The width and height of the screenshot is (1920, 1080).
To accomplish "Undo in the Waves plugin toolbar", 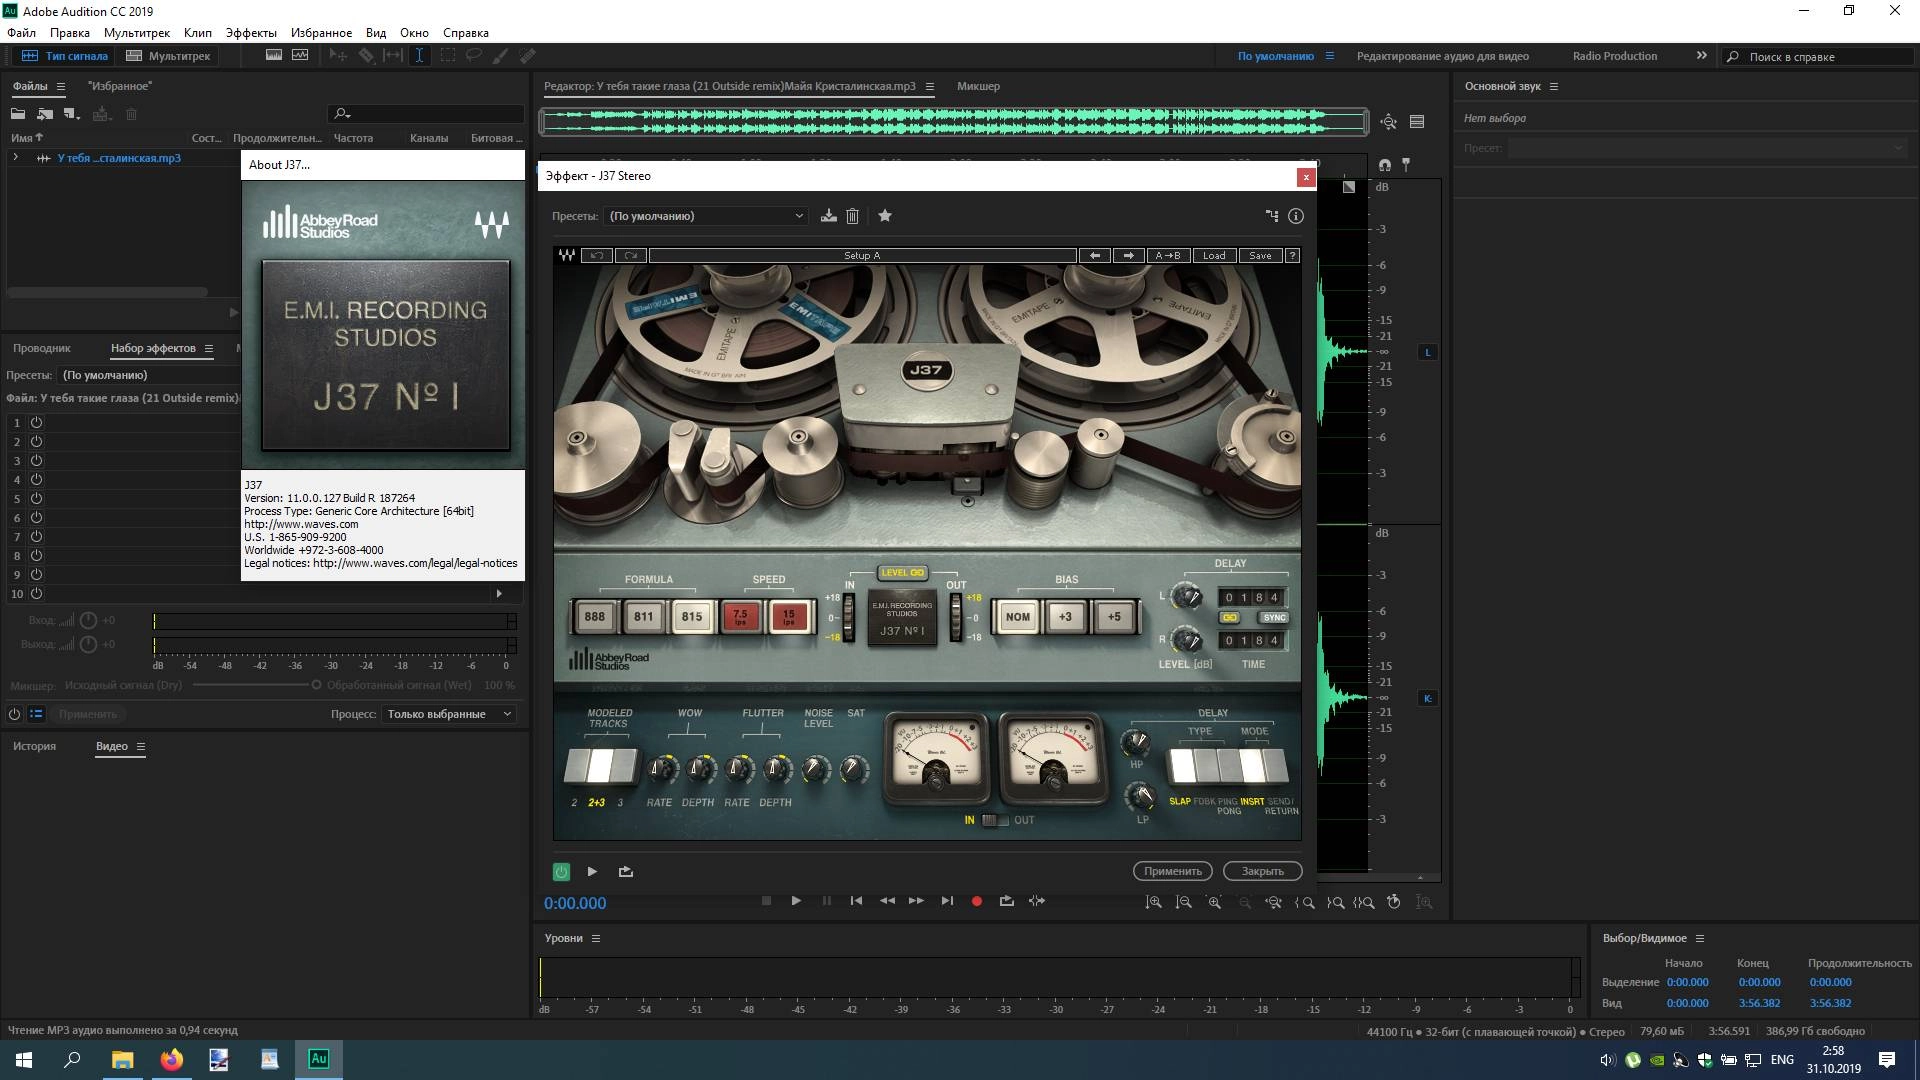I will pos(597,256).
